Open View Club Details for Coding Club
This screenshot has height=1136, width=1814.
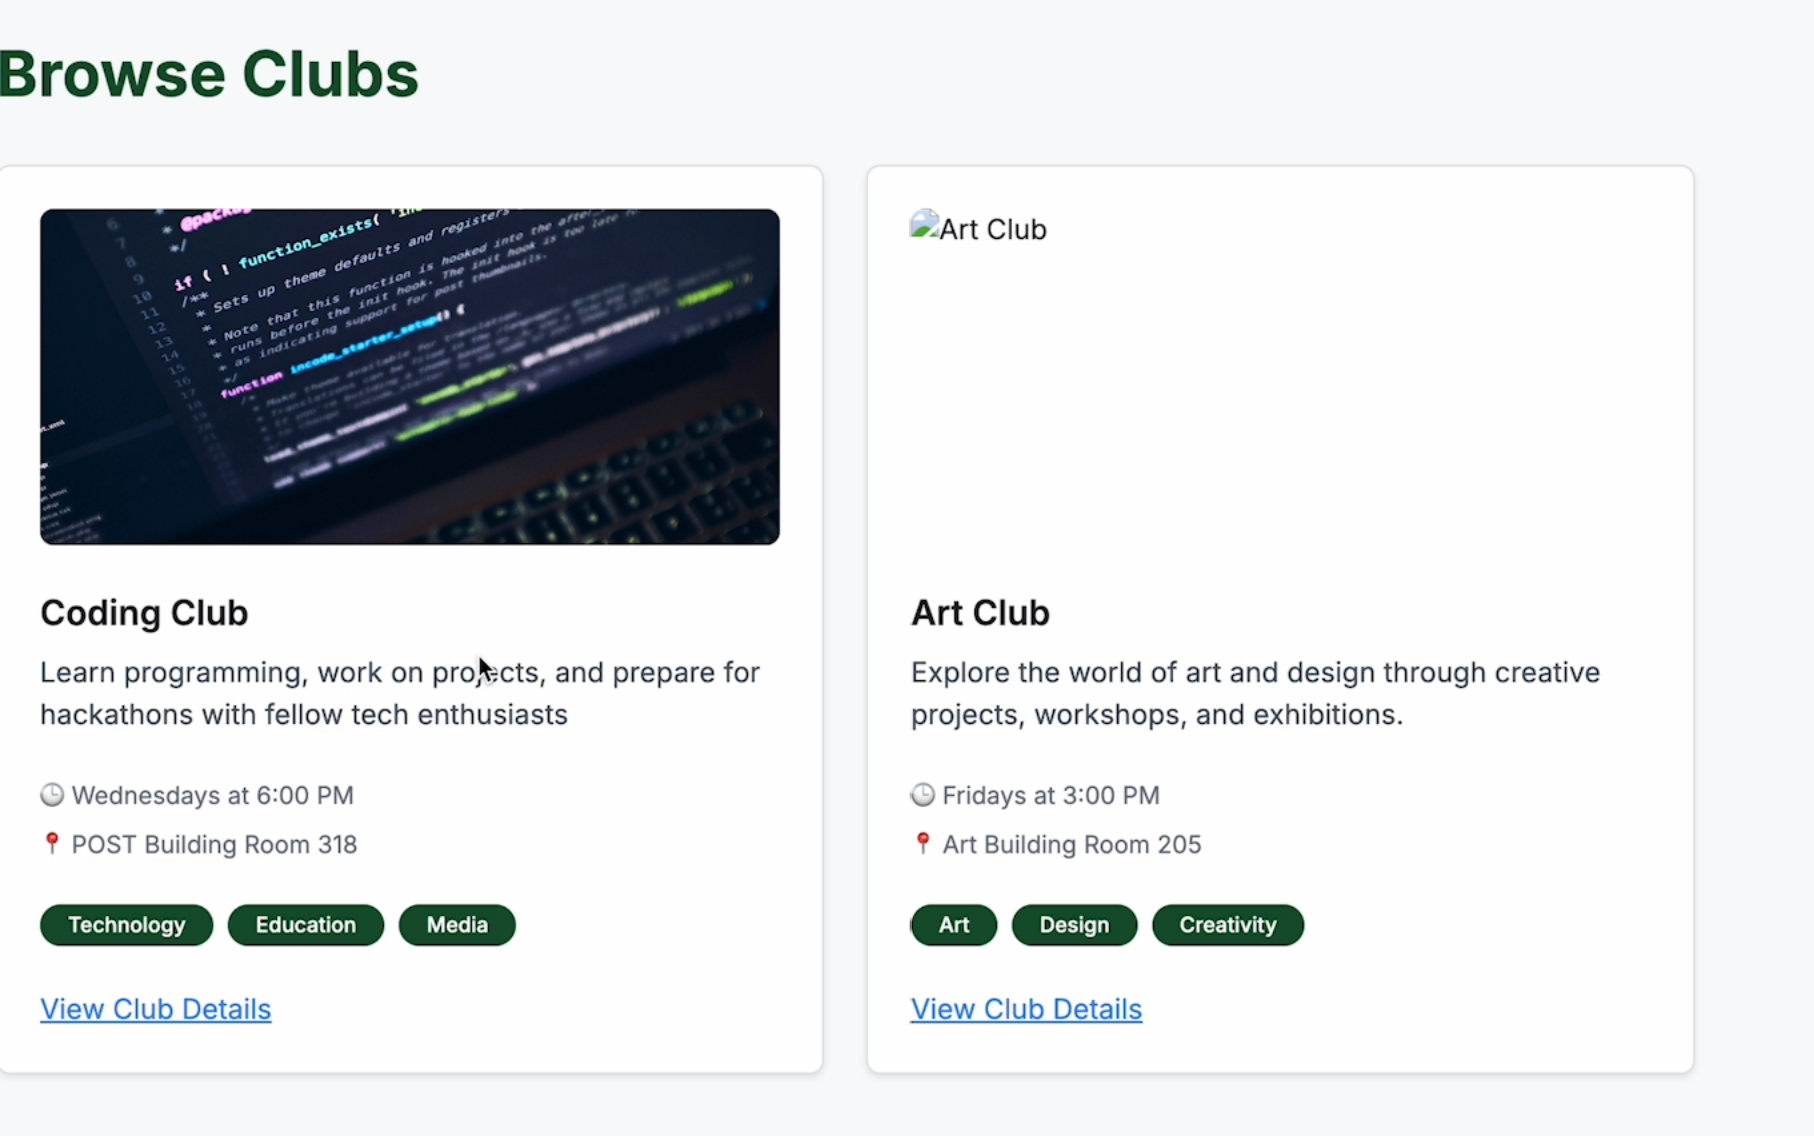click(155, 1009)
